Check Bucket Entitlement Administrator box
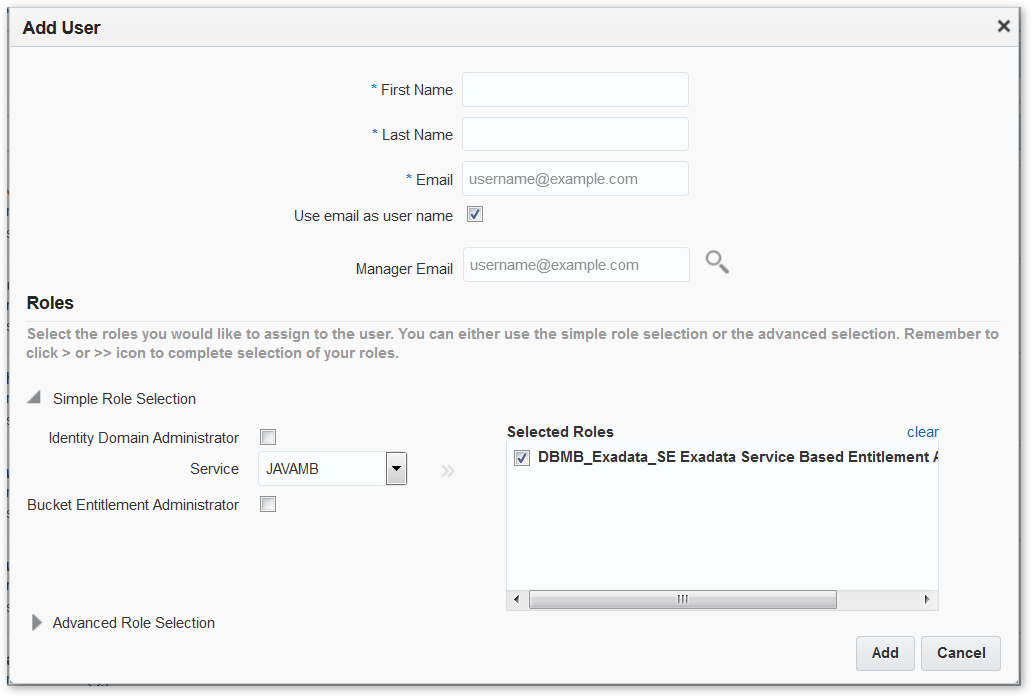This screenshot has height=696, width=1032. 268,505
